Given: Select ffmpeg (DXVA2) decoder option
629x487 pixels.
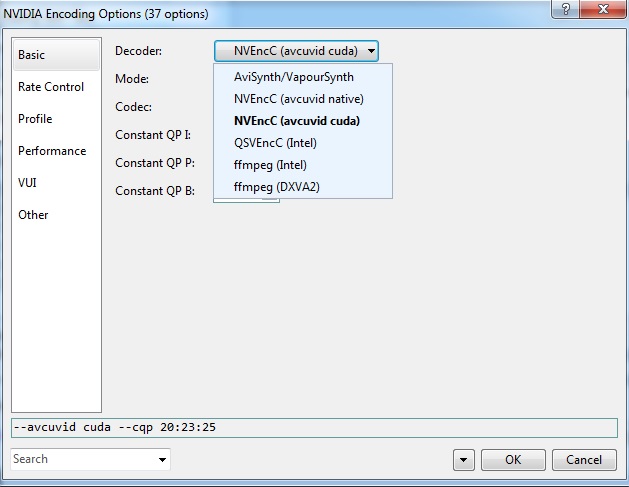Looking at the screenshot, I should [303, 187].
